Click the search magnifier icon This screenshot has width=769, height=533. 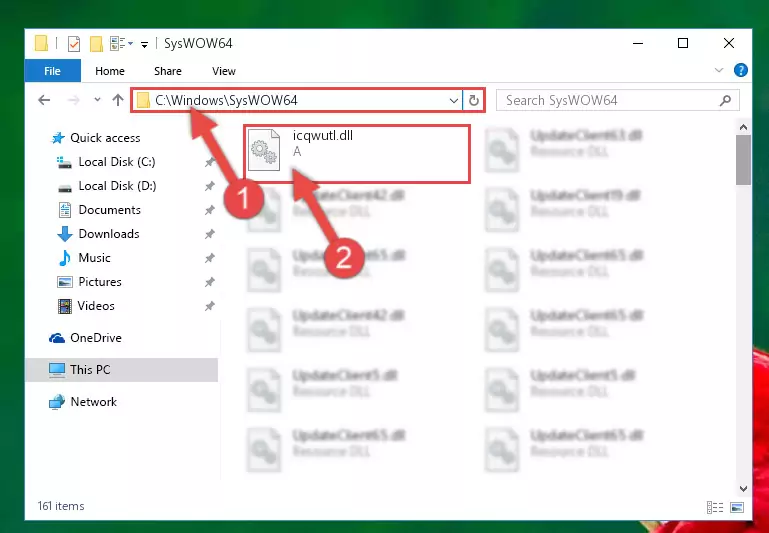[725, 101]
